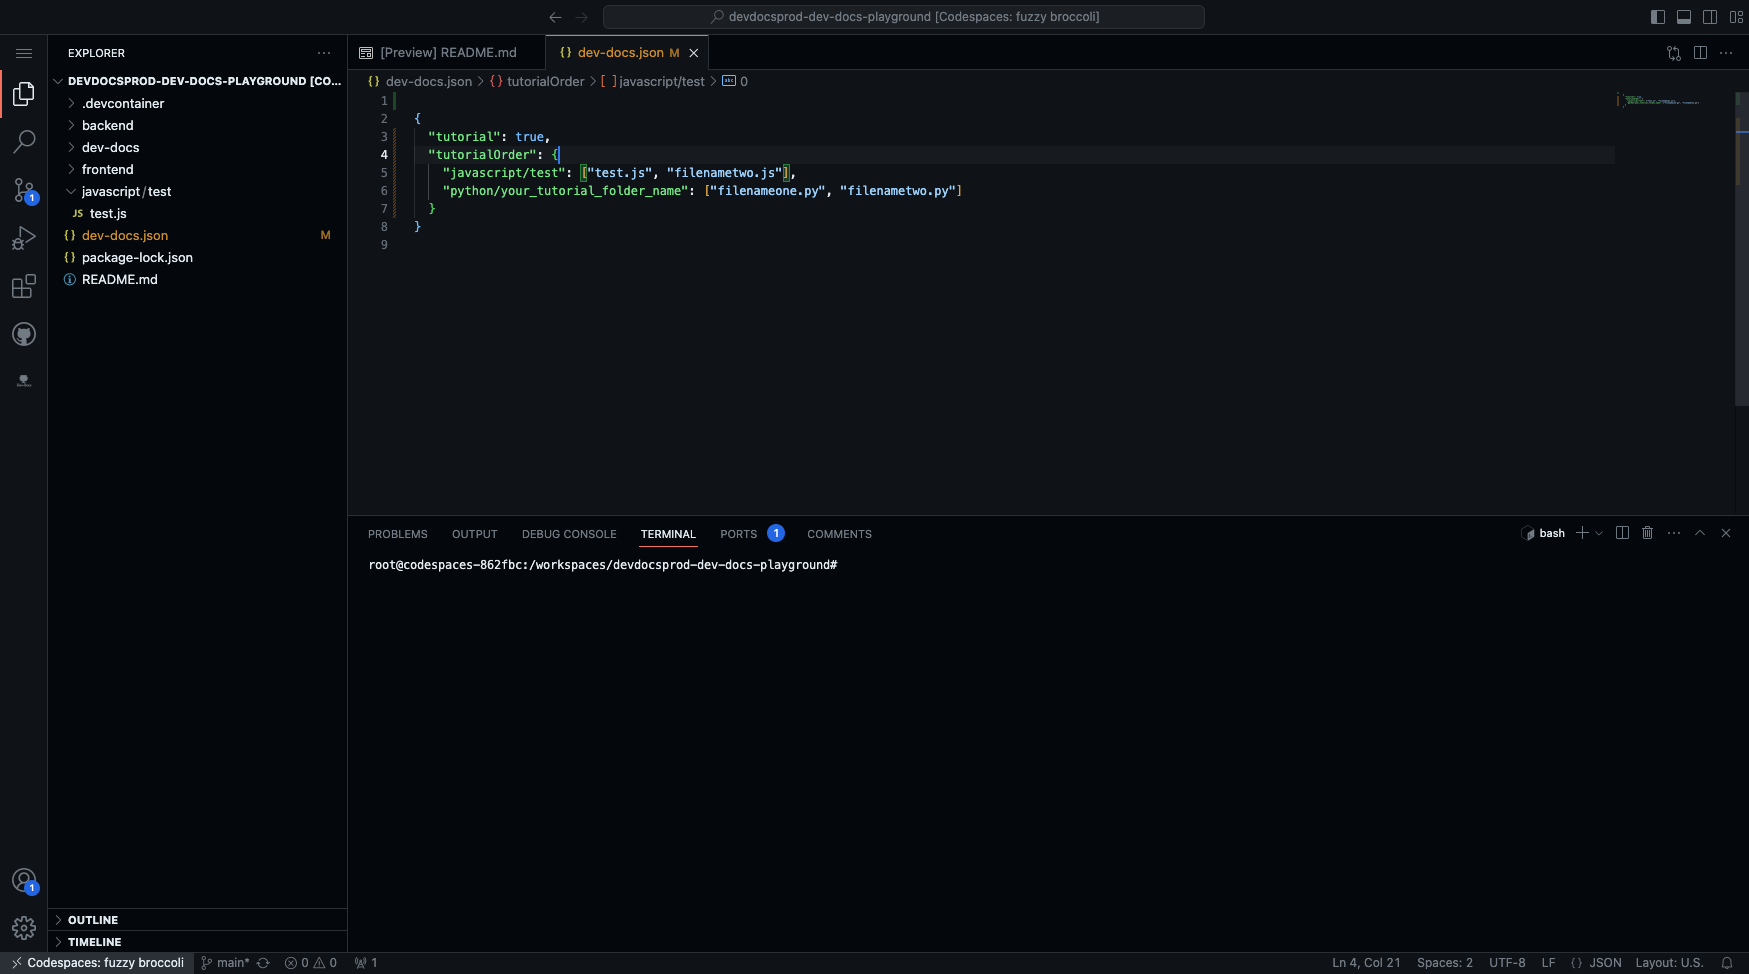Image resolution: width=1749 pixels, height=974 pixels.
Task: Switch to the PROBLEMS panel tab
Action: [397, 534]
